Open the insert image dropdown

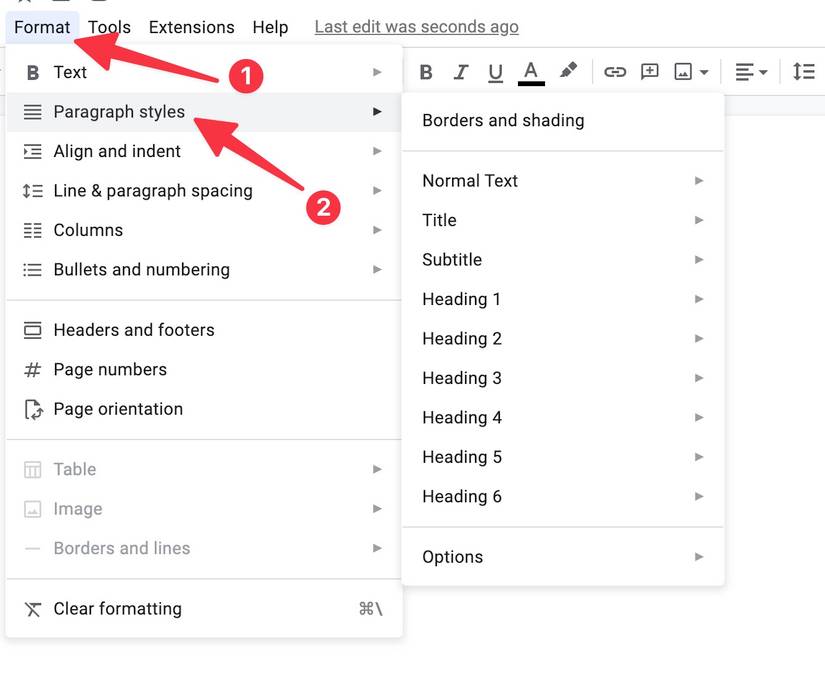tap(691, 72)
